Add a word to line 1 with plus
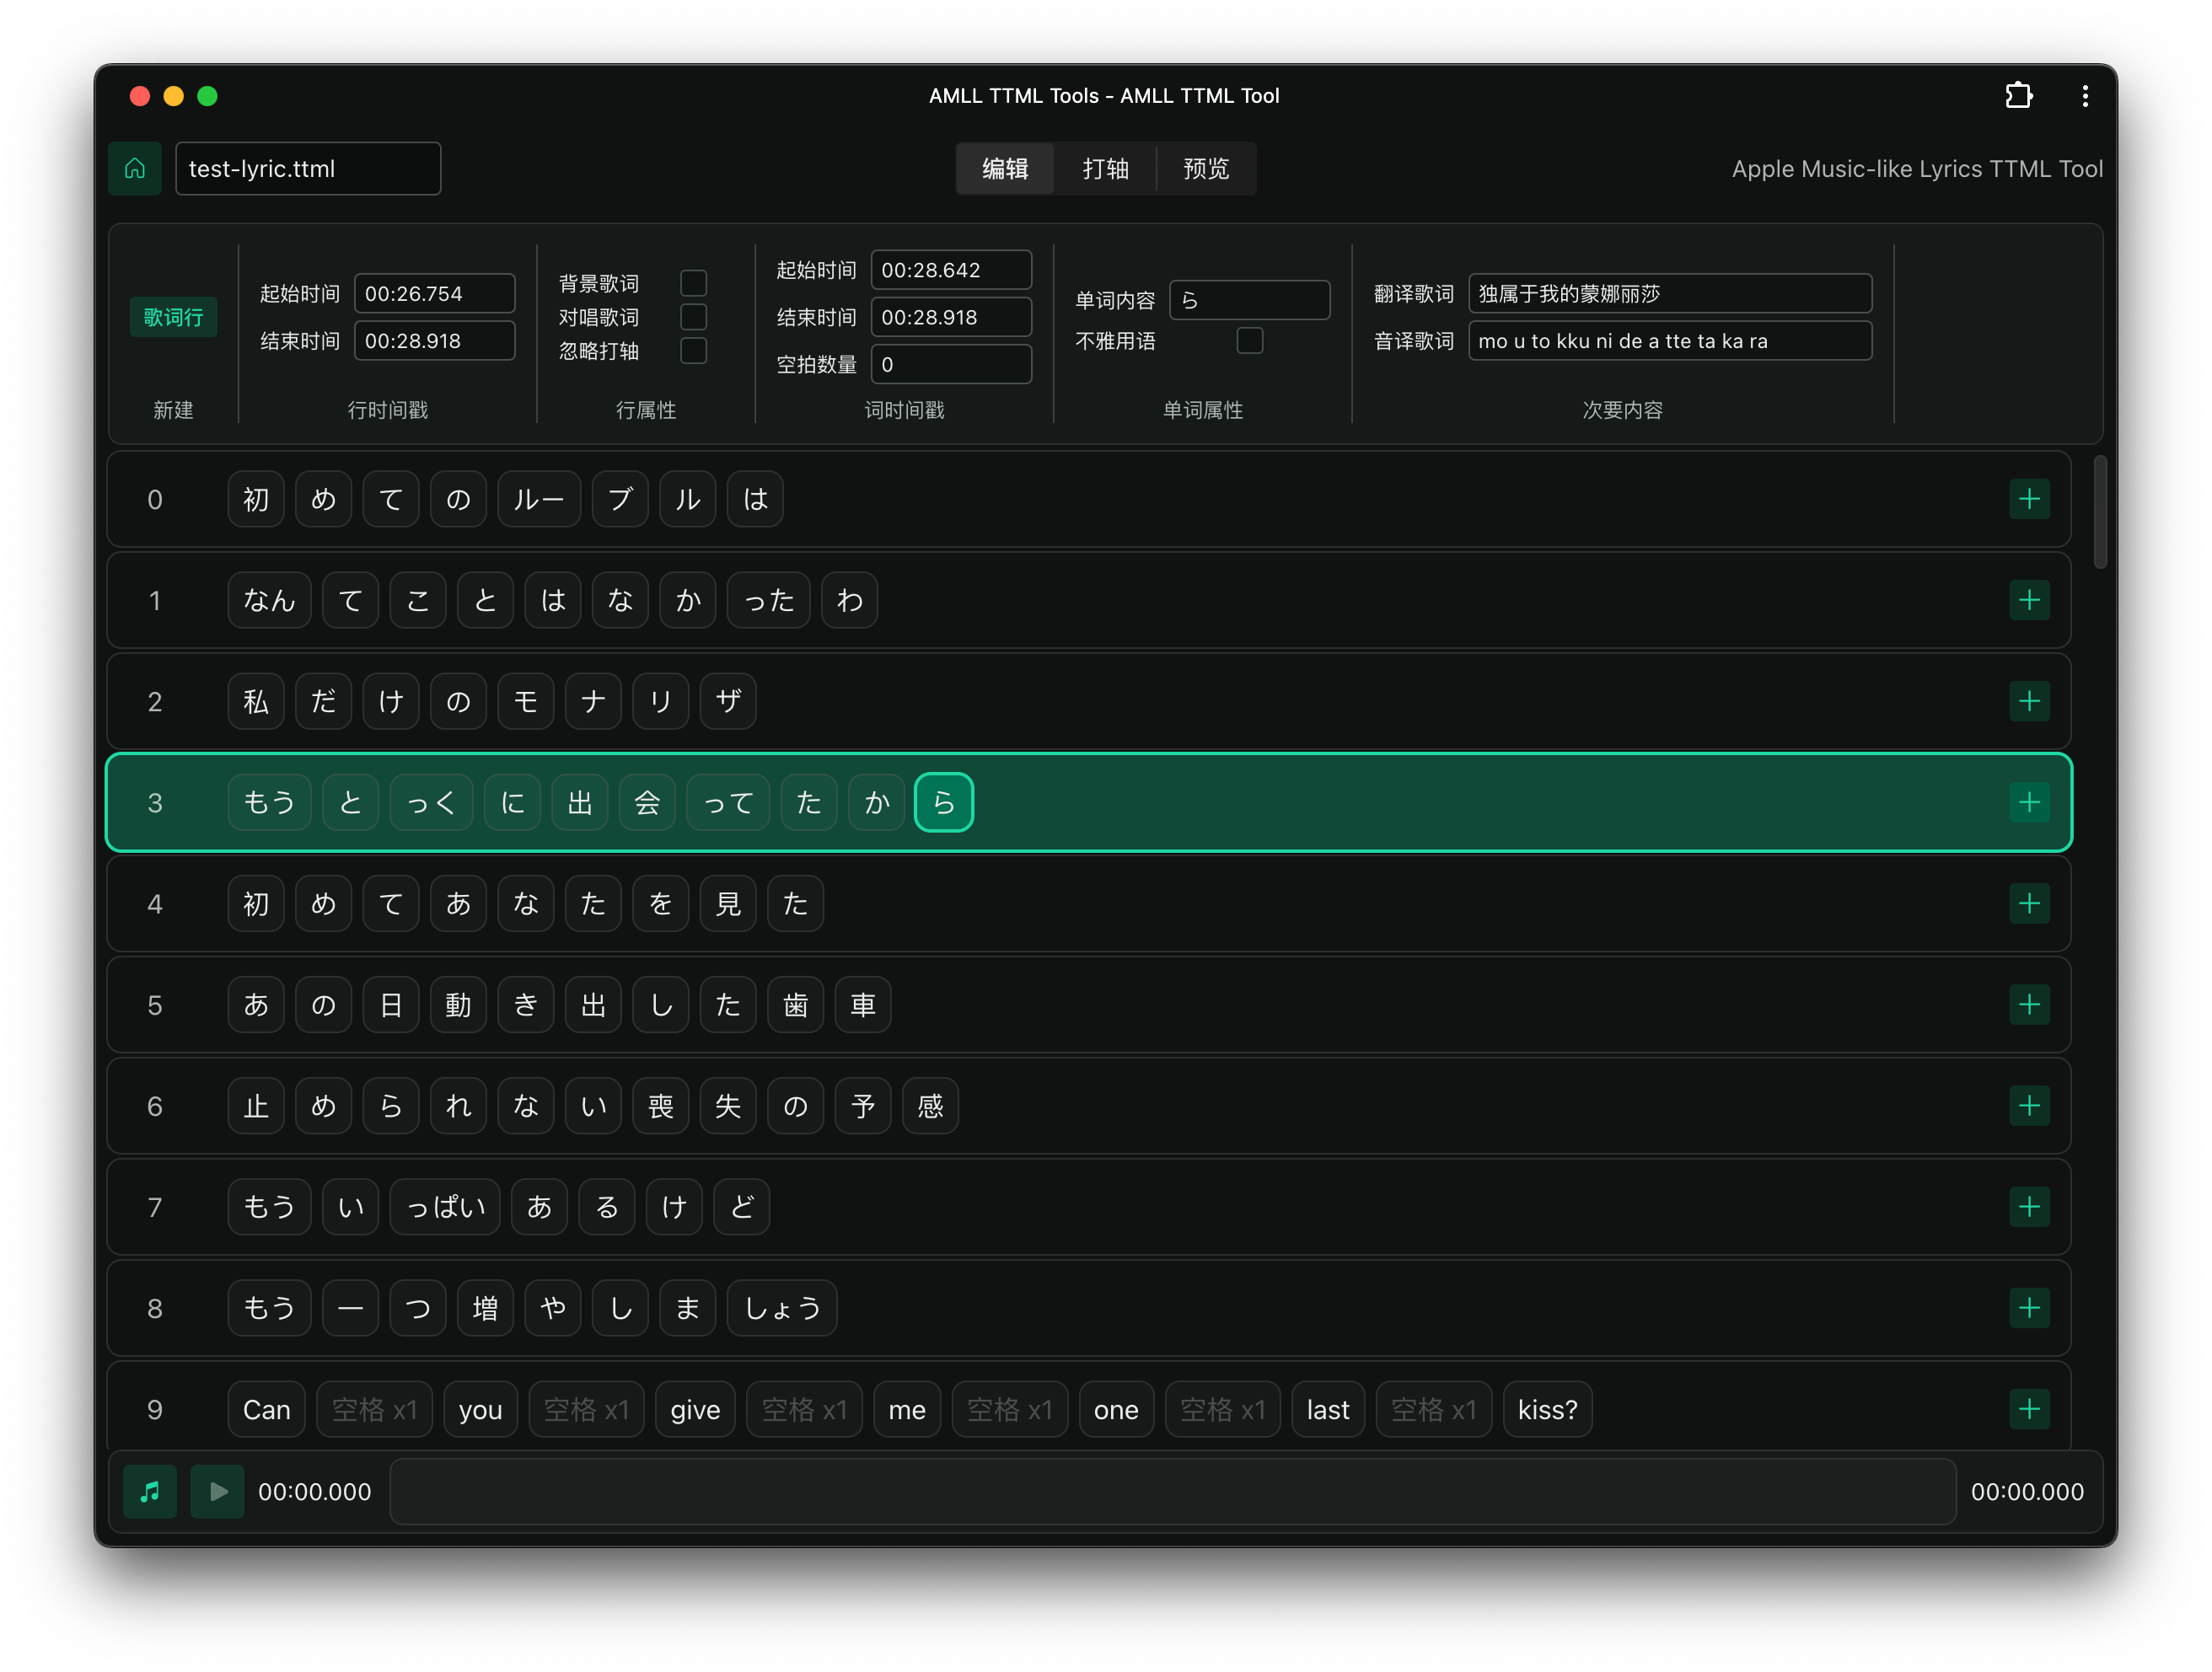Screen dimensions: 2212x1672 pyautogui.click(x=2029, y=600)
